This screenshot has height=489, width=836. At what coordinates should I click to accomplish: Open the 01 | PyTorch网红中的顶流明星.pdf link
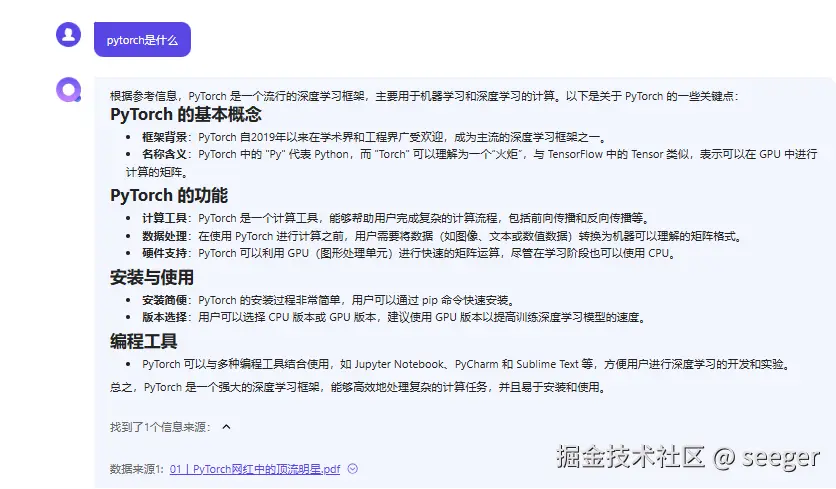pos(255,469)
